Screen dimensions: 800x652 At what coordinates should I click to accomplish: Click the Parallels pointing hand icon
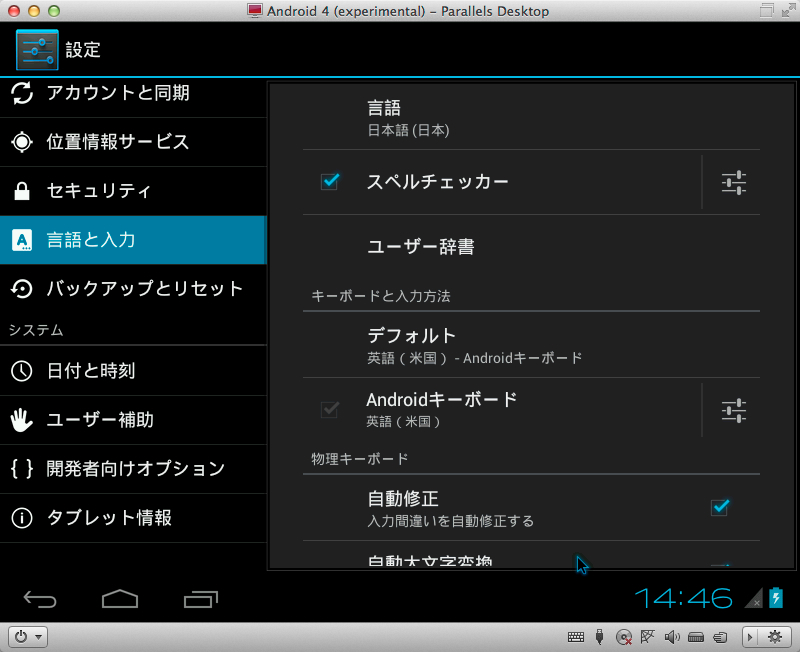coord(720,637)
